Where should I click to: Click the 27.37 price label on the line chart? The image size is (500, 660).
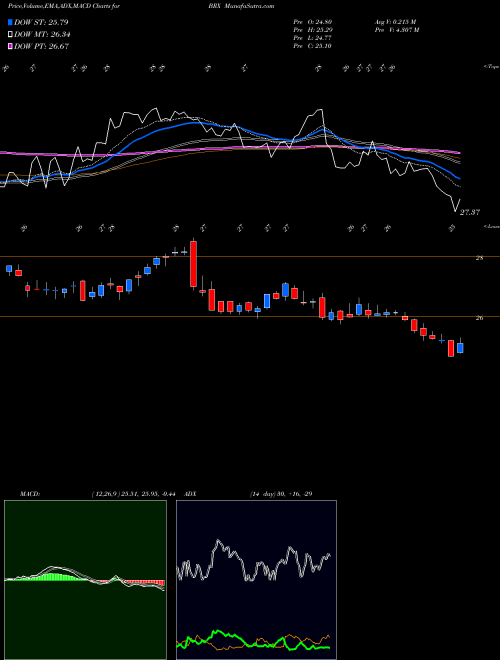pyautogui.click(x=470, y=213)
